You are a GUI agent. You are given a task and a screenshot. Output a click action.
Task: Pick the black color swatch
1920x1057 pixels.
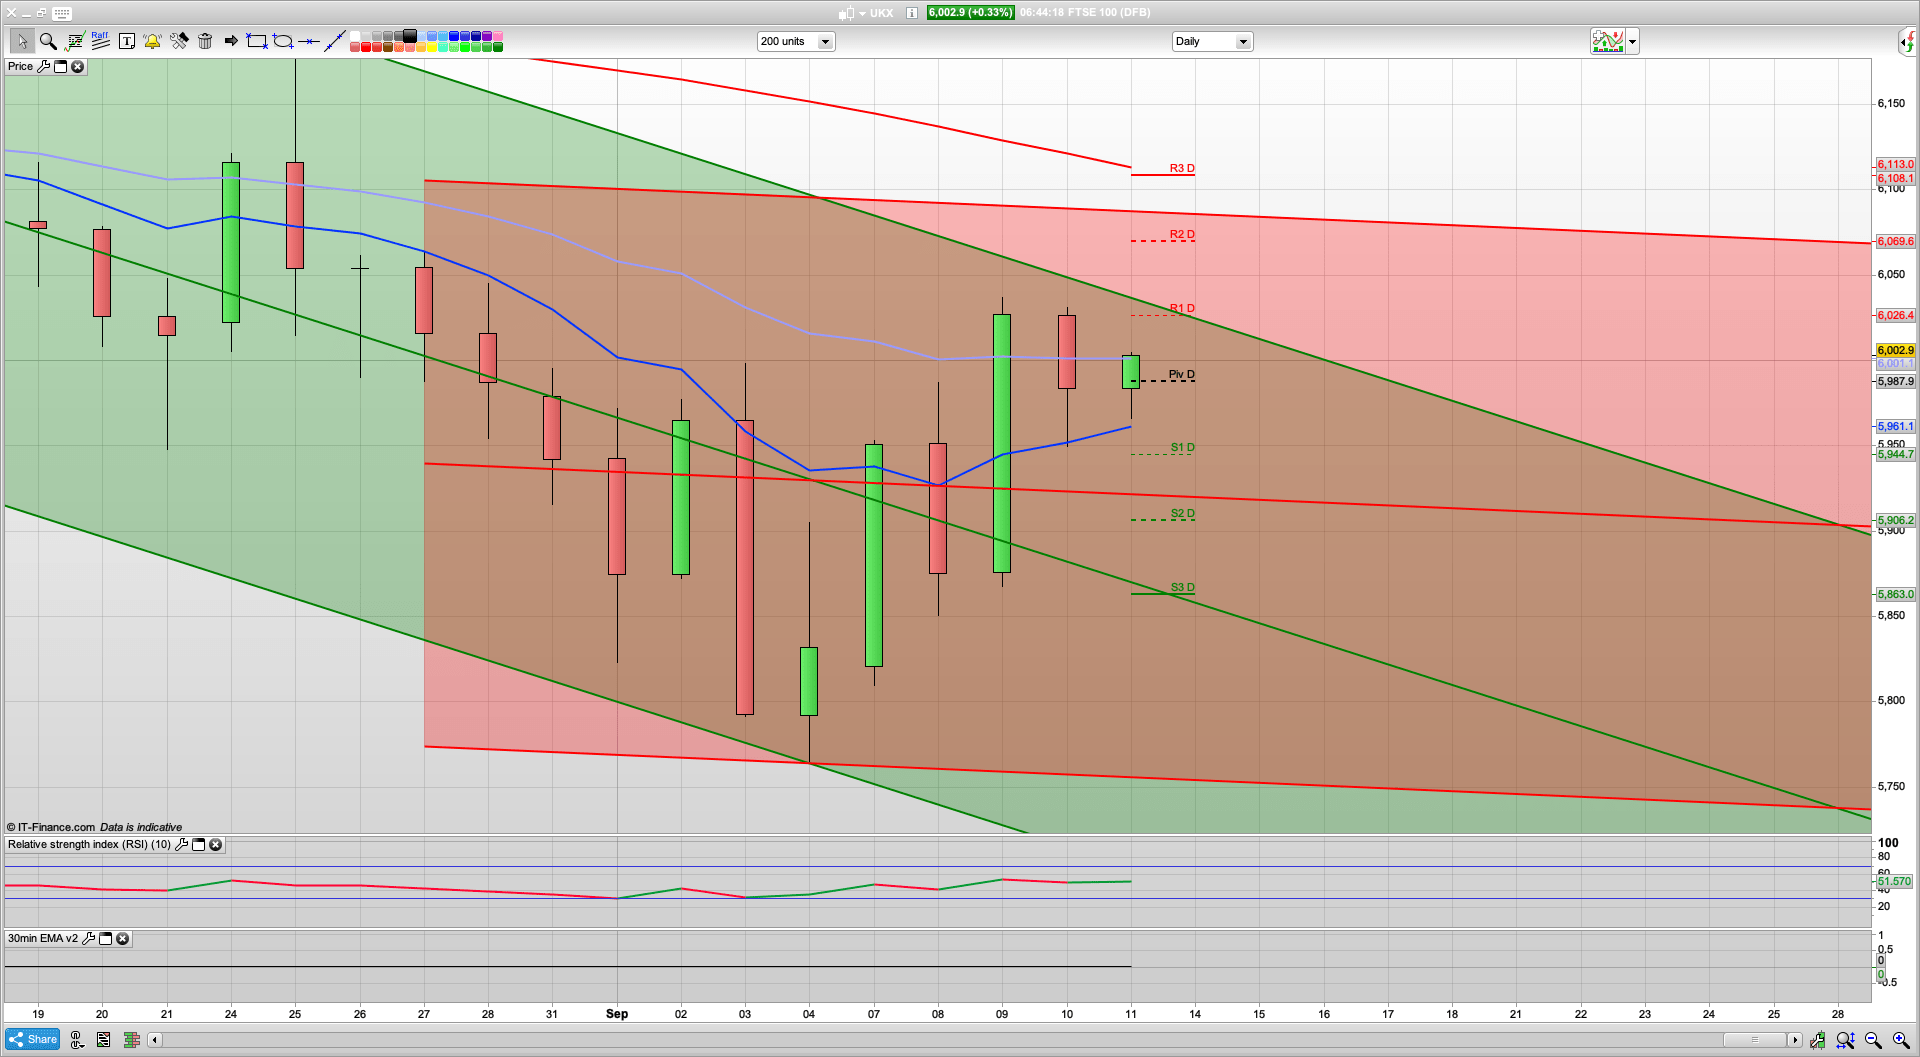(x=409, y=36)
